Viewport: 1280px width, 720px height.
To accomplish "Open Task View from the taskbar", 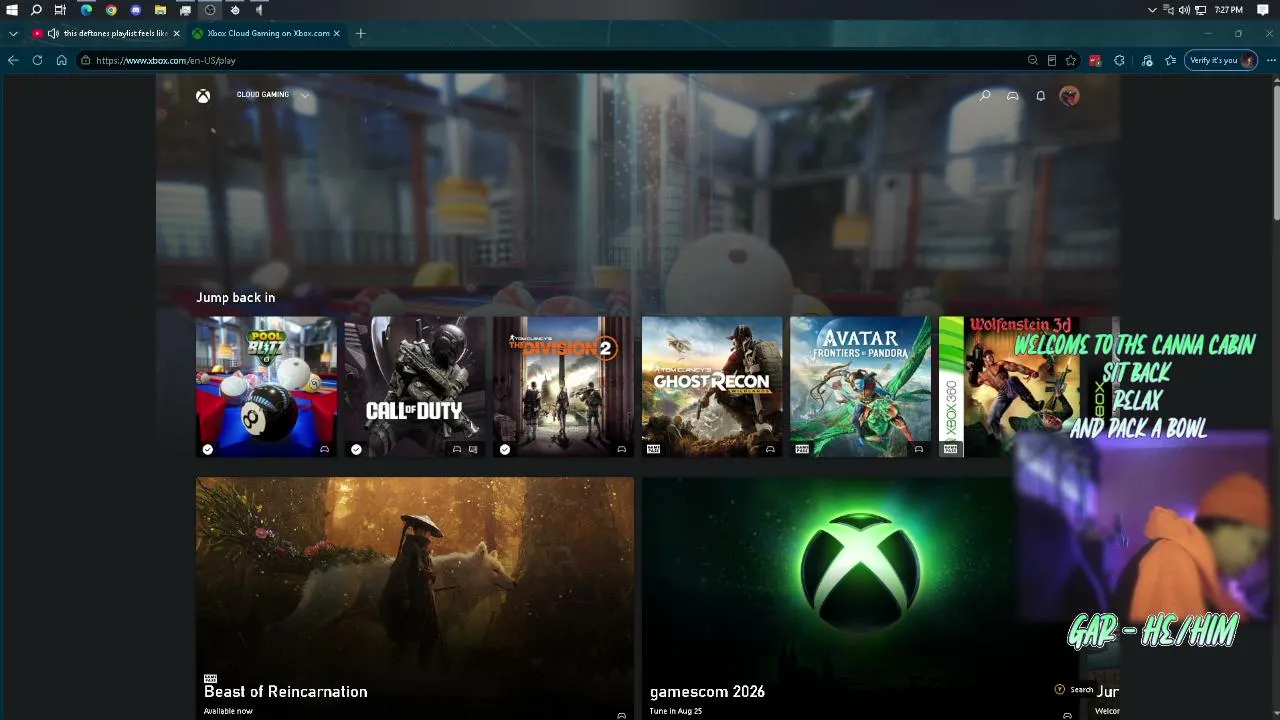I will click(x=60, y=10).
